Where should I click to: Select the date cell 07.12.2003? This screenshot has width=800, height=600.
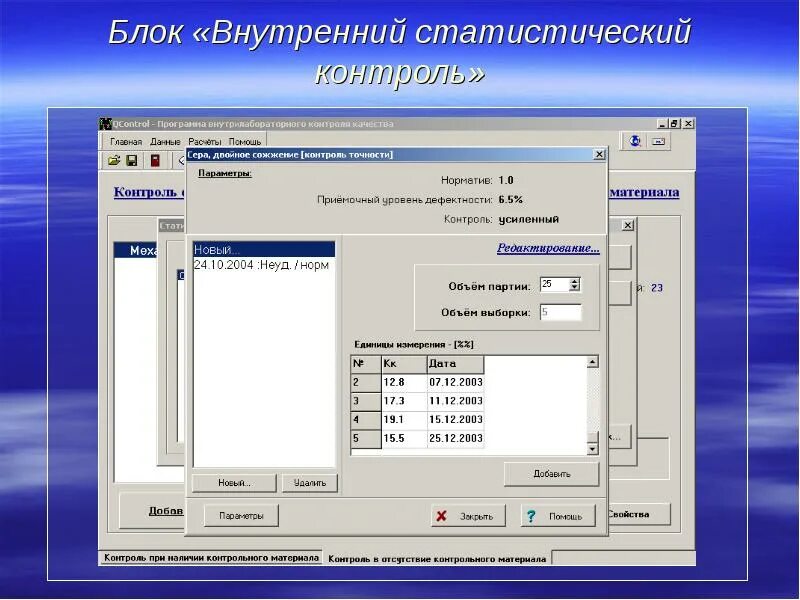(x=455, y=383)
